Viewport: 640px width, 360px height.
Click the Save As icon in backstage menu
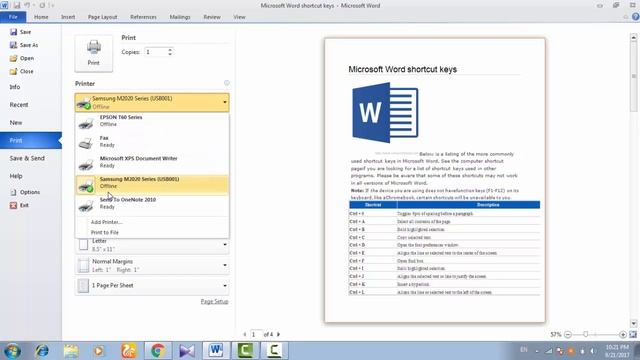pyautogui.click(x=13, y=45)
